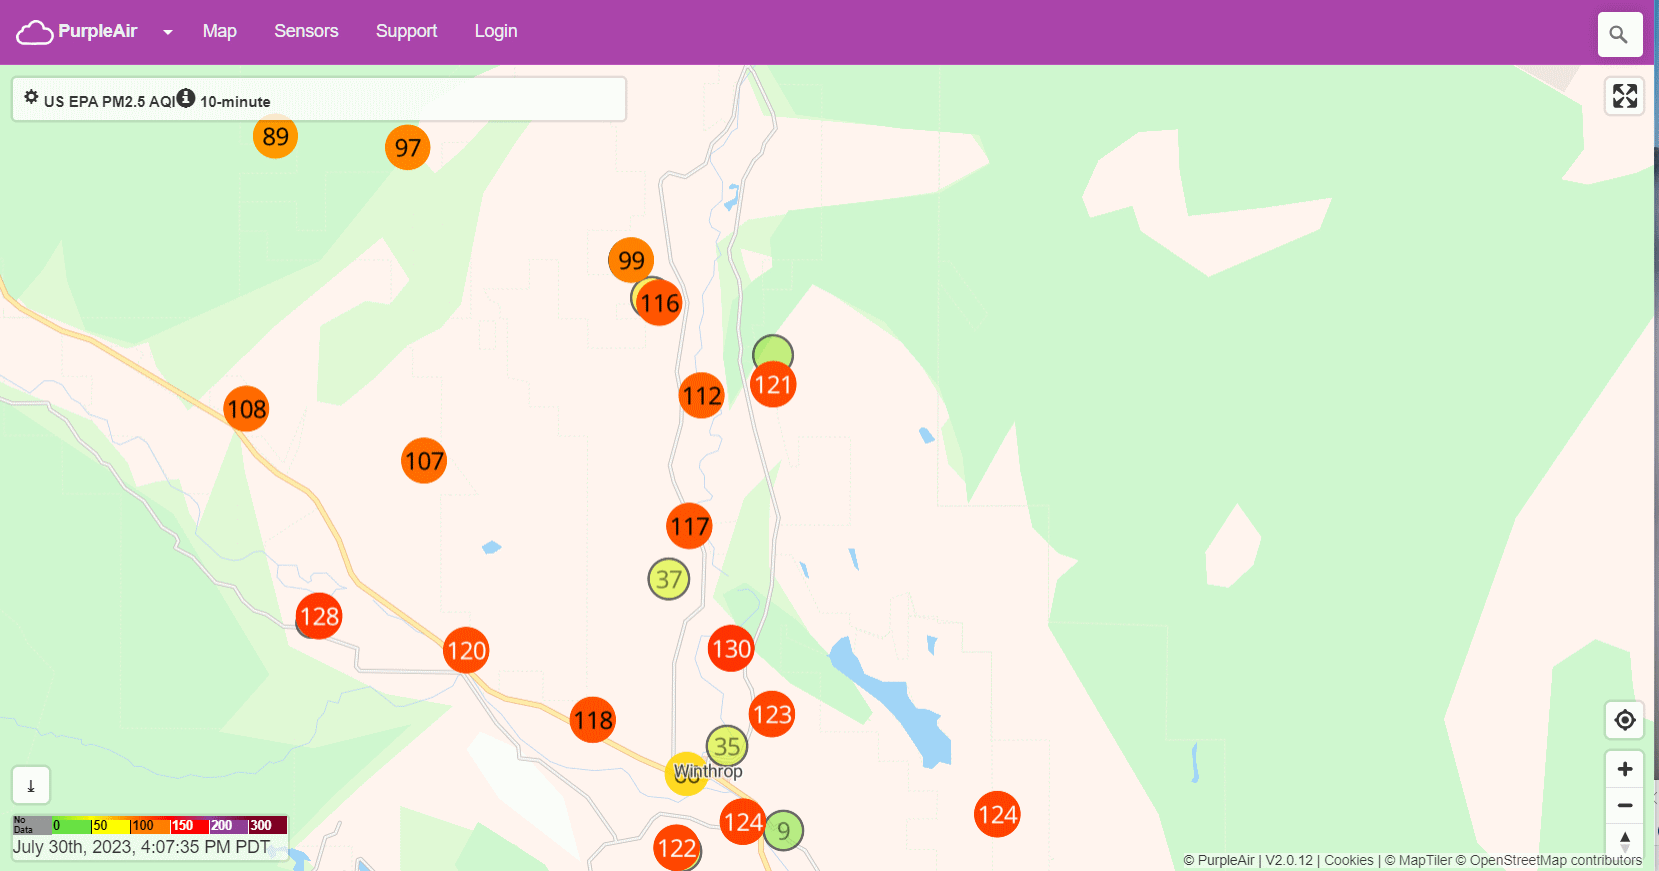Open the Sensors menu item
Image resolution: width=1659 pixels, height=871 pixels.
pyautogui.click(x=306, y=31)
